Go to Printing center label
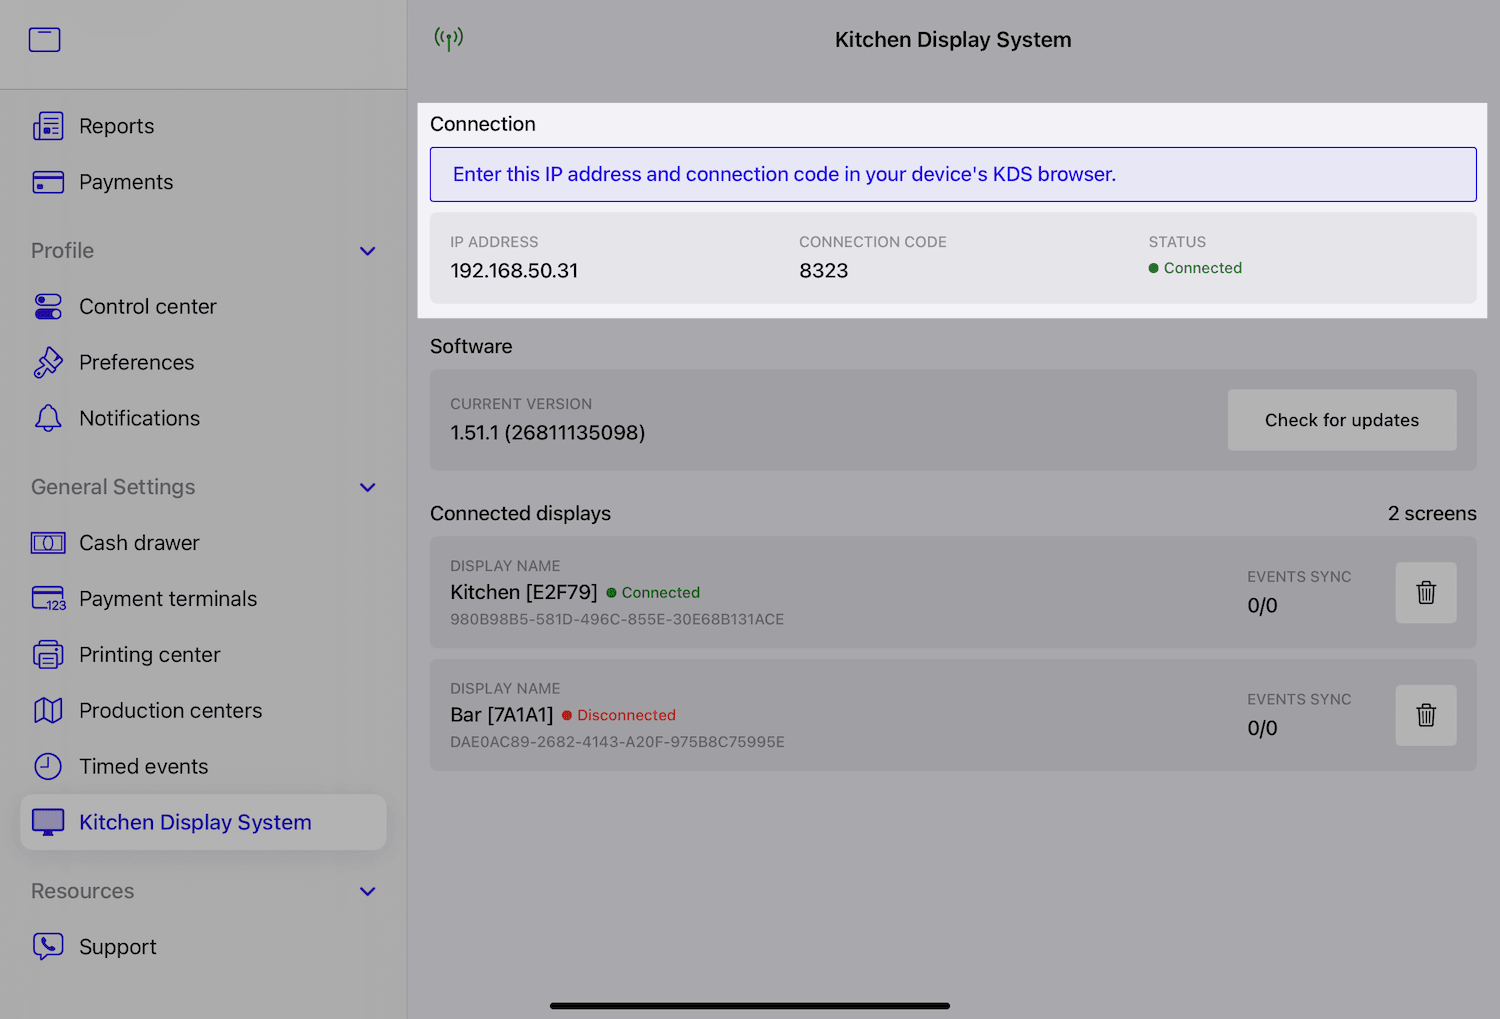The image size is (1500, 1019). (150, 655)
